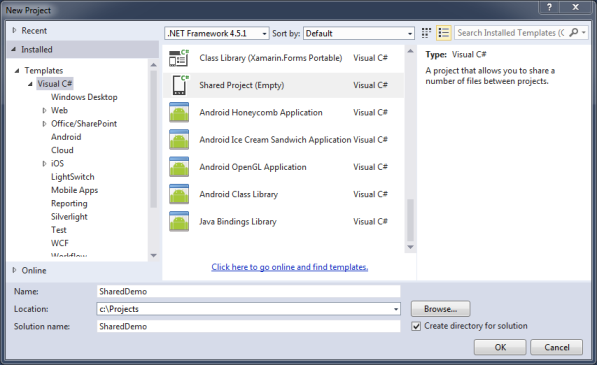Close the New Project dialog
Viewport: 597px width, 365px height.
tap(576, 7)
